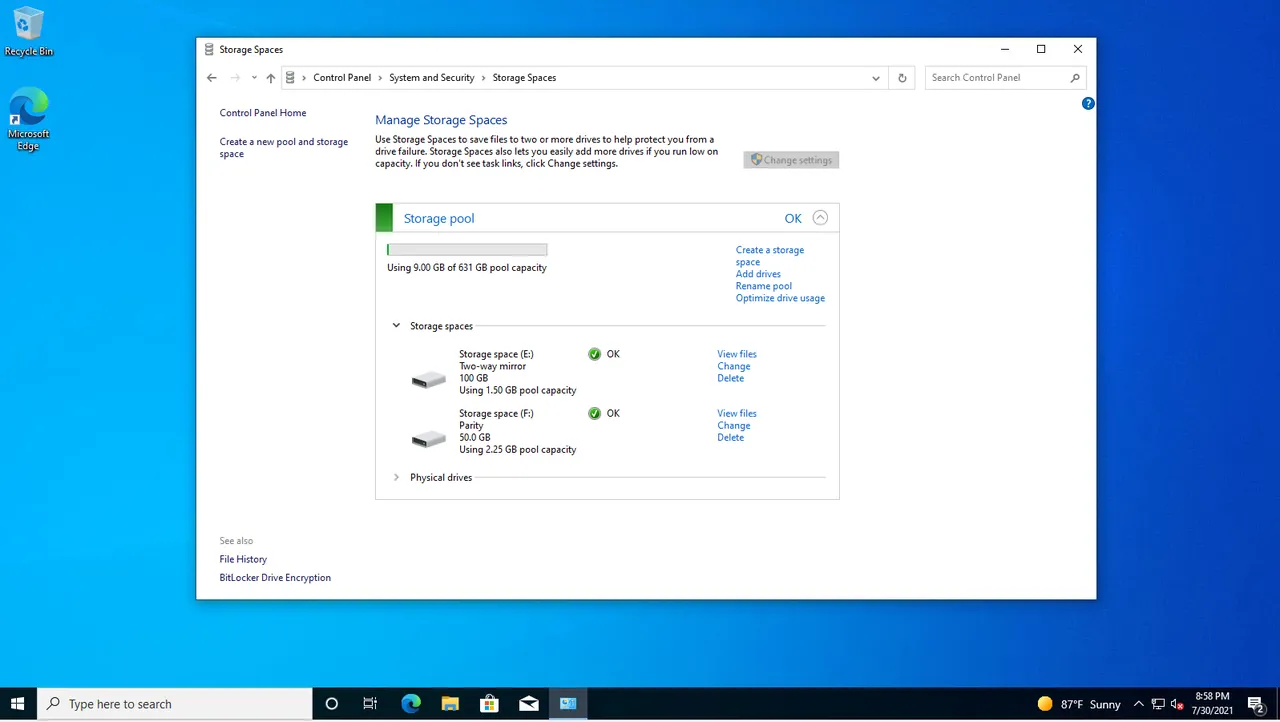The image size is (1280, 722).
Task: Click the pool capacity usage bar
Action: (x=466, y=249)
